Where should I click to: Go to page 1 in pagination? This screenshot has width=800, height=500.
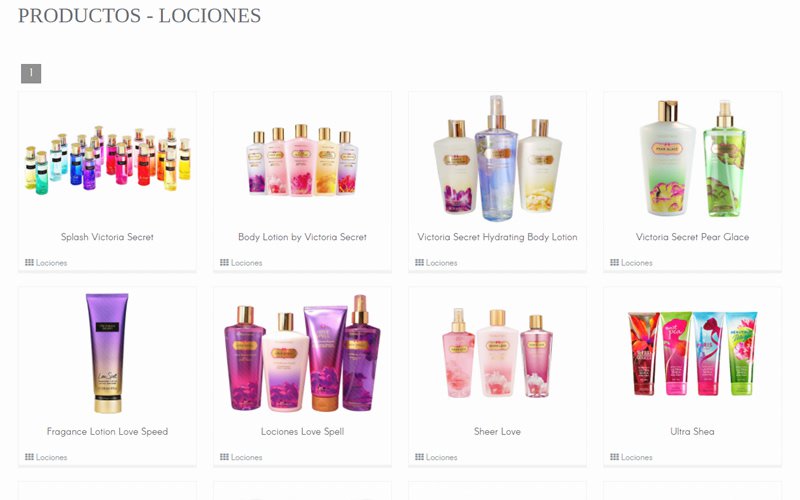pos(31,73)
